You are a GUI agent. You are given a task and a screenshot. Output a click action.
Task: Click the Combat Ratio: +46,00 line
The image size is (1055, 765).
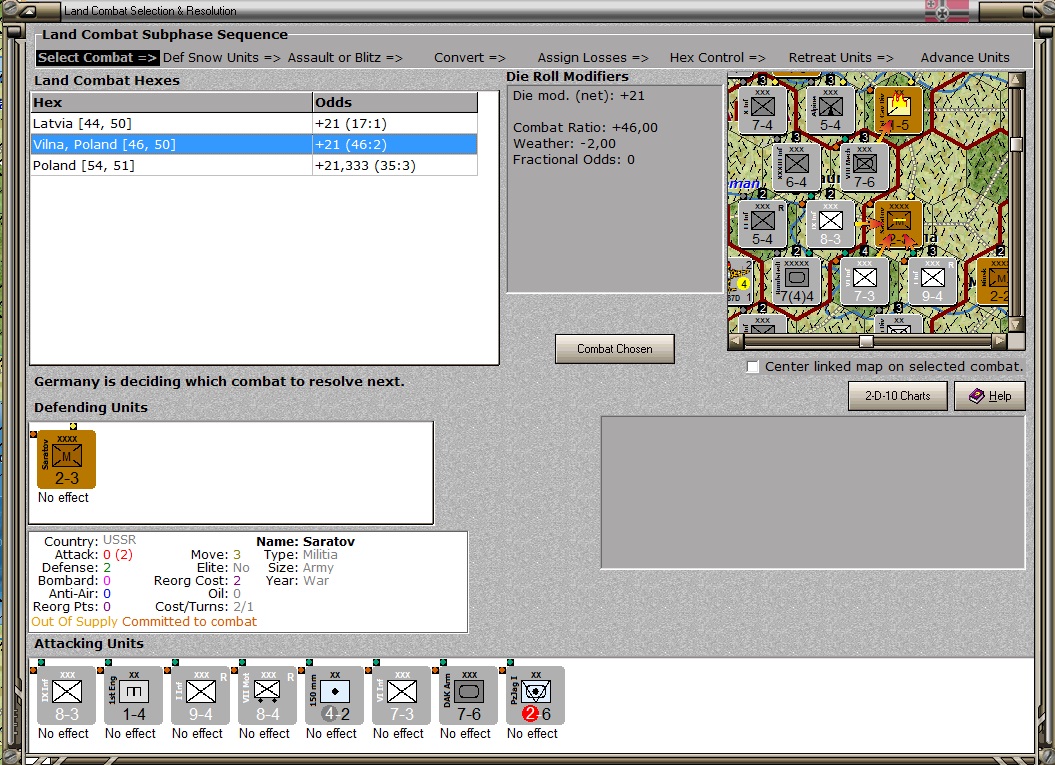(585, 128)
